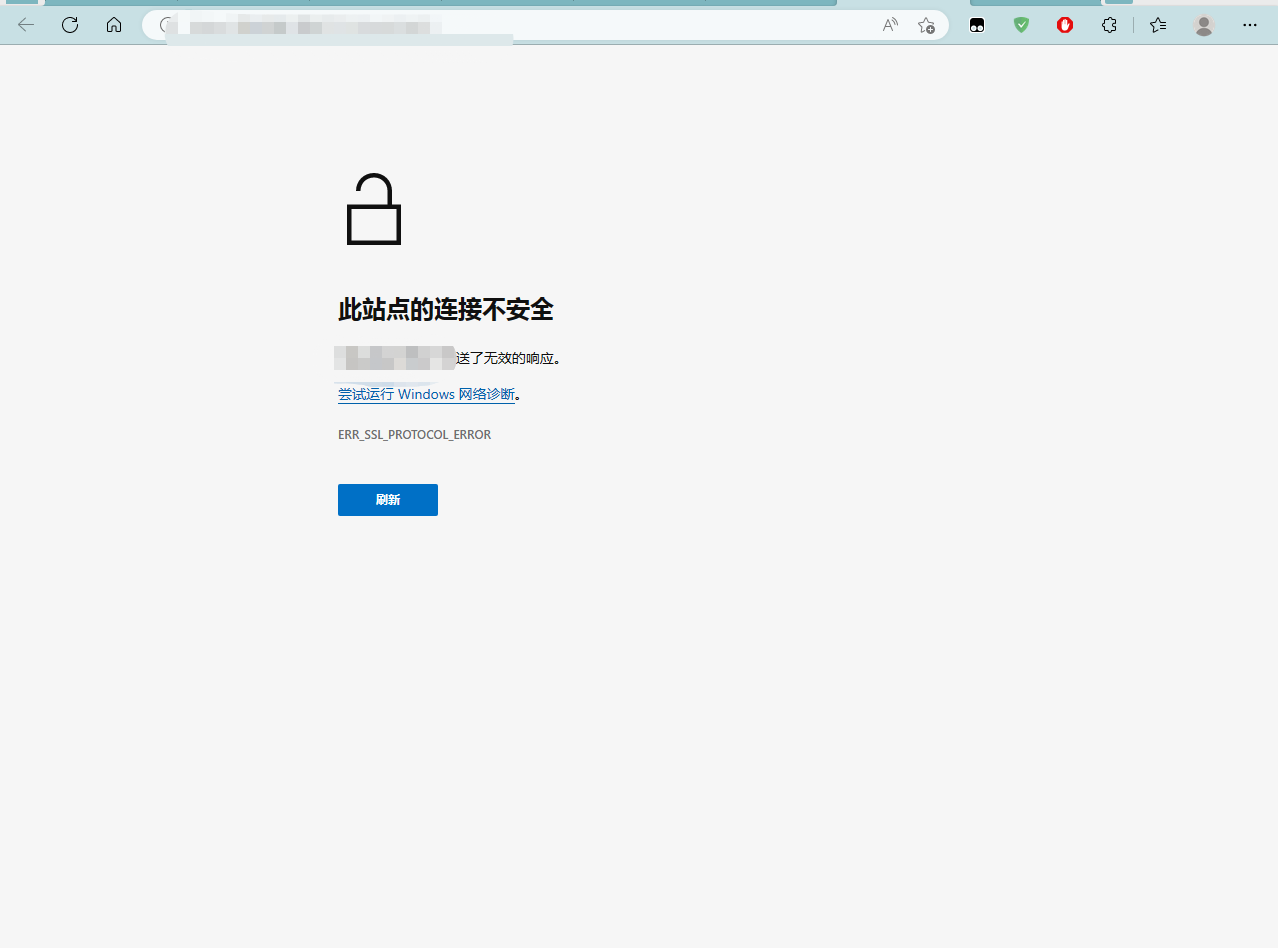Open the AdGuard shield extension
The image size is (1278, 948).
1021,25
